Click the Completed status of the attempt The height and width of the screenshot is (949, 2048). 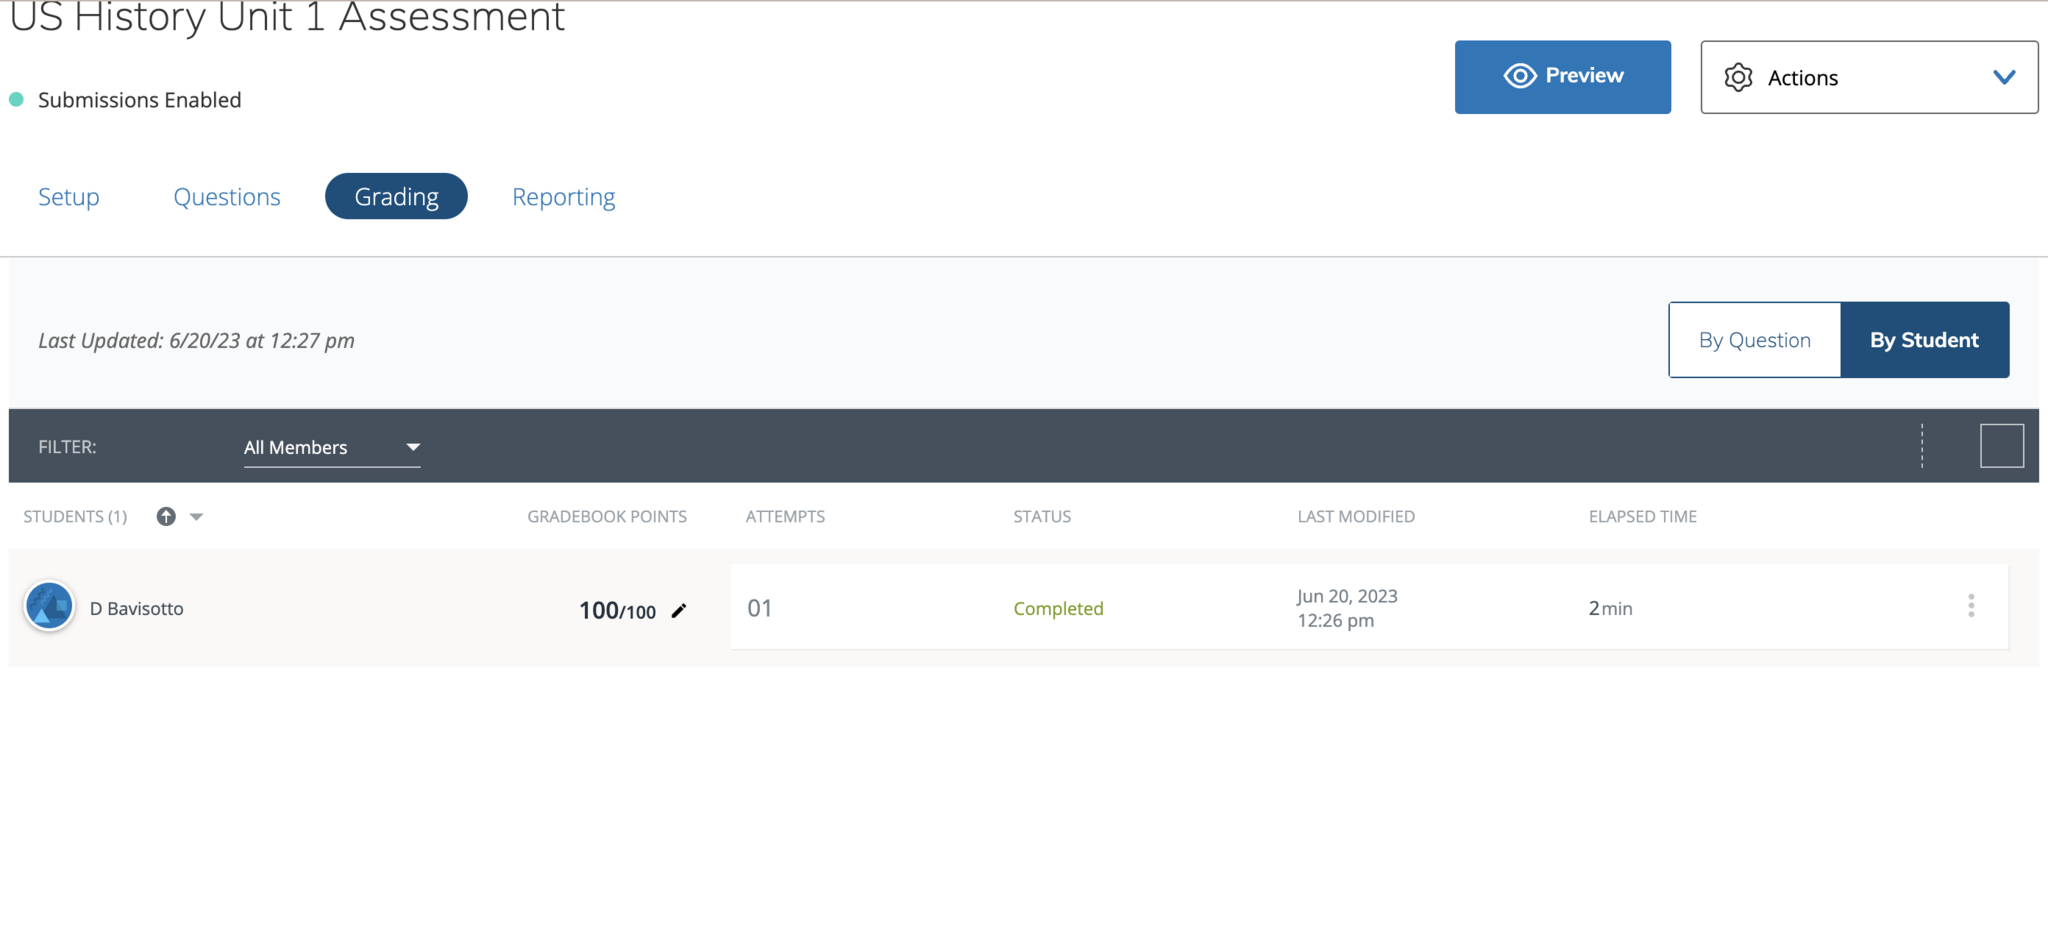pos(1058,608)
